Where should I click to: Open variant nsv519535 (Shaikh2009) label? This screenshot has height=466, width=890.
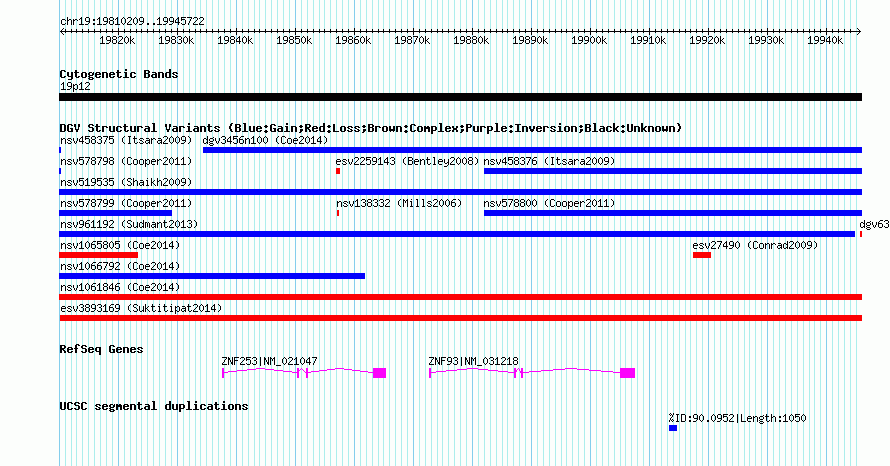[x=126, y=182]
